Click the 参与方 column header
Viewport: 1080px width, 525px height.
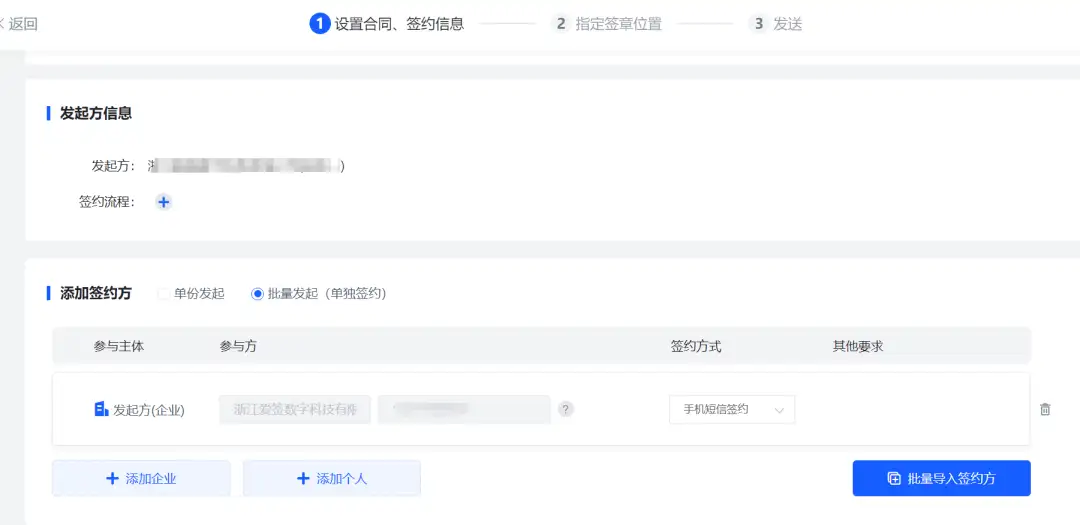(238, 347)
